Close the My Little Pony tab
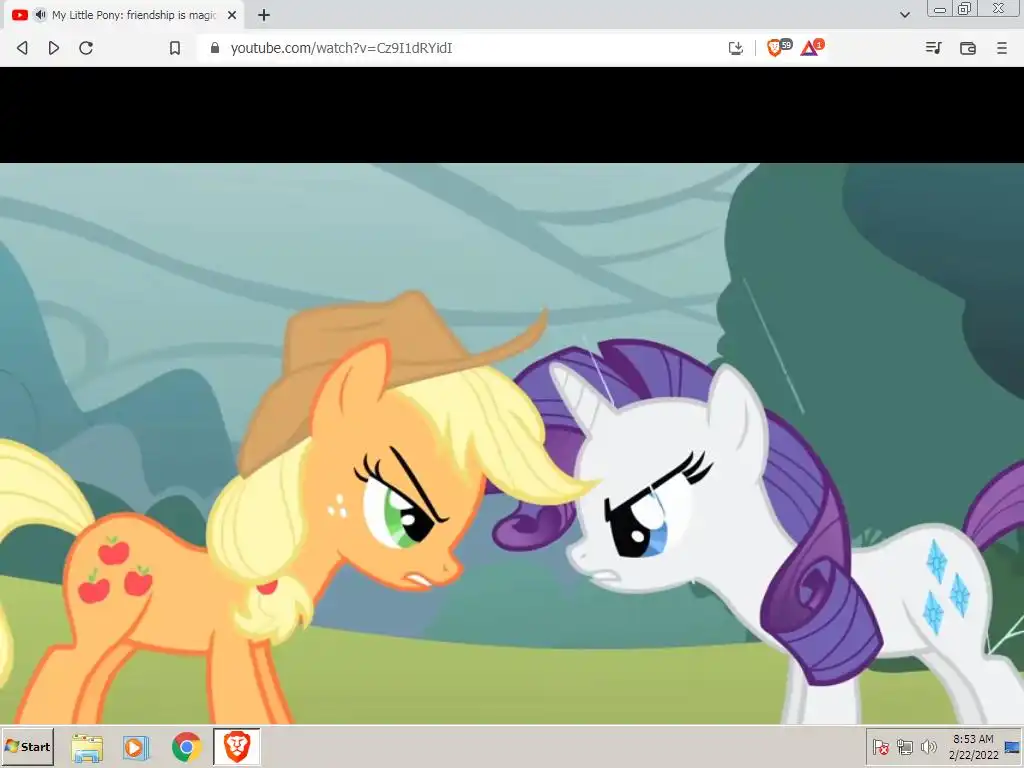The image size is (1024, 768). tap(232, 14)
